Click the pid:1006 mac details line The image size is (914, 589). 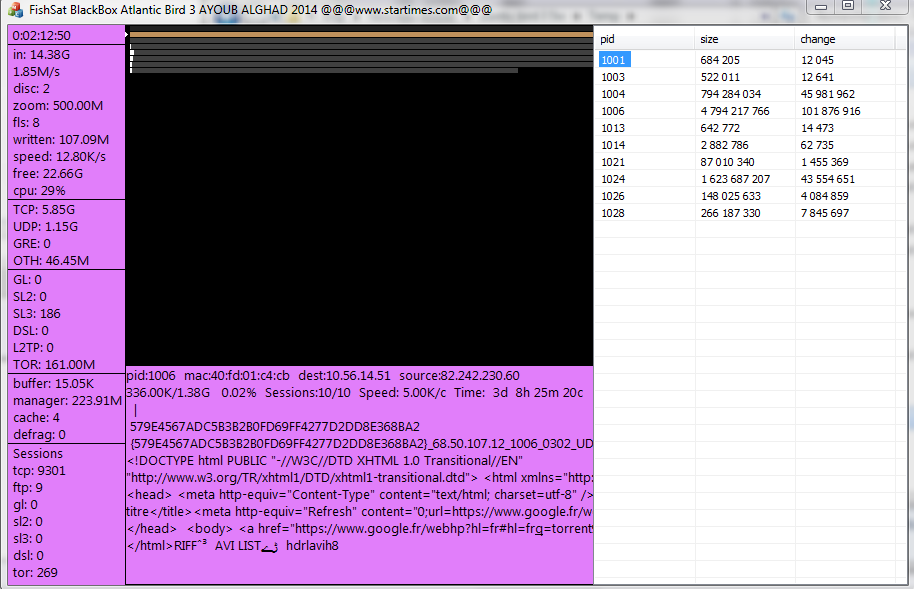point(322,375)
